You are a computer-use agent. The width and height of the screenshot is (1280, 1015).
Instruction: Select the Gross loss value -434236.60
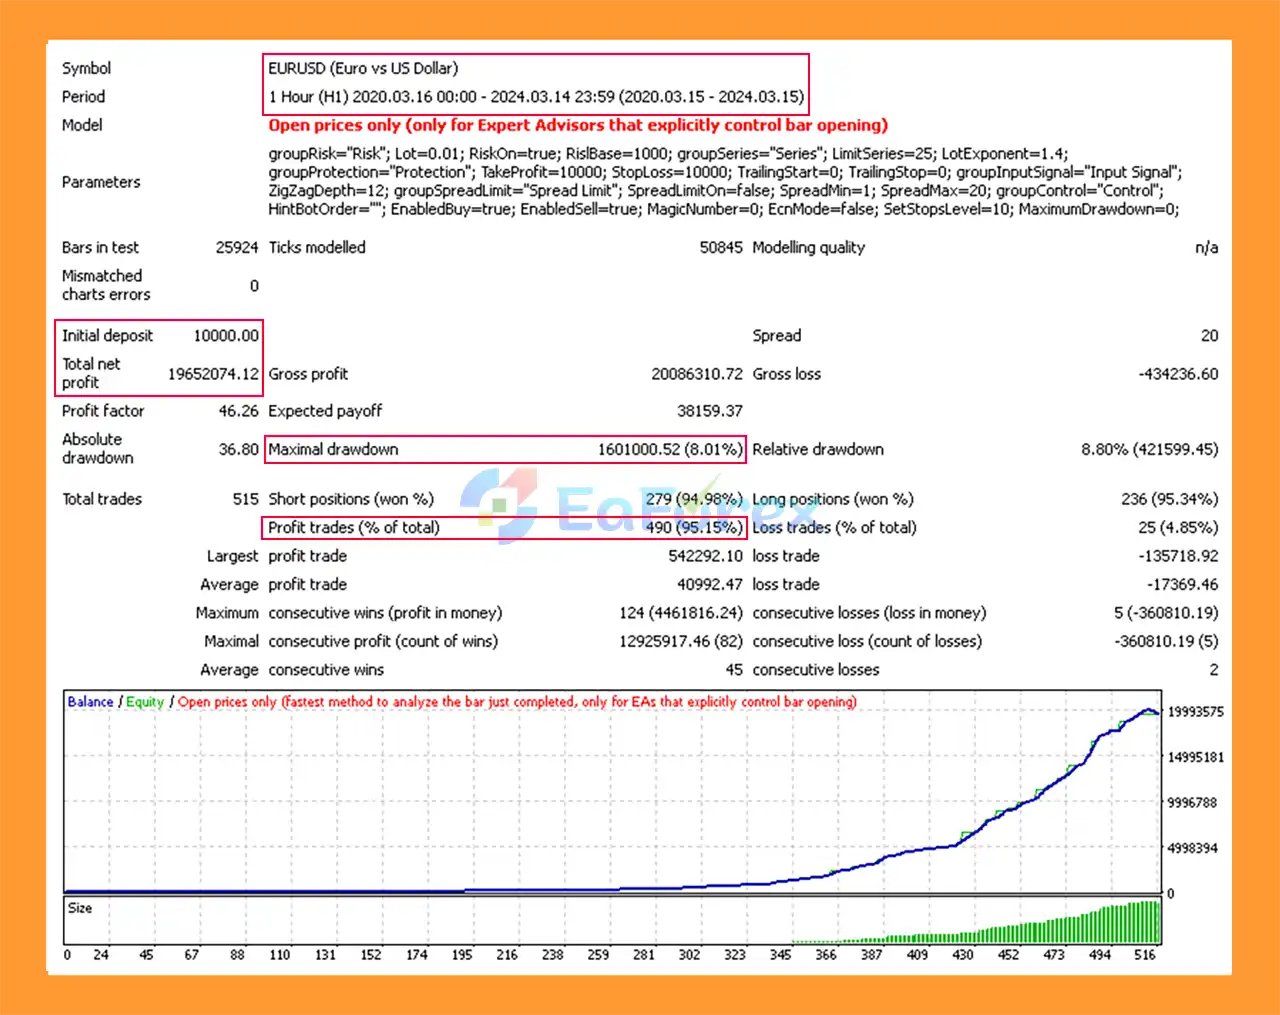click(1178, 374)
